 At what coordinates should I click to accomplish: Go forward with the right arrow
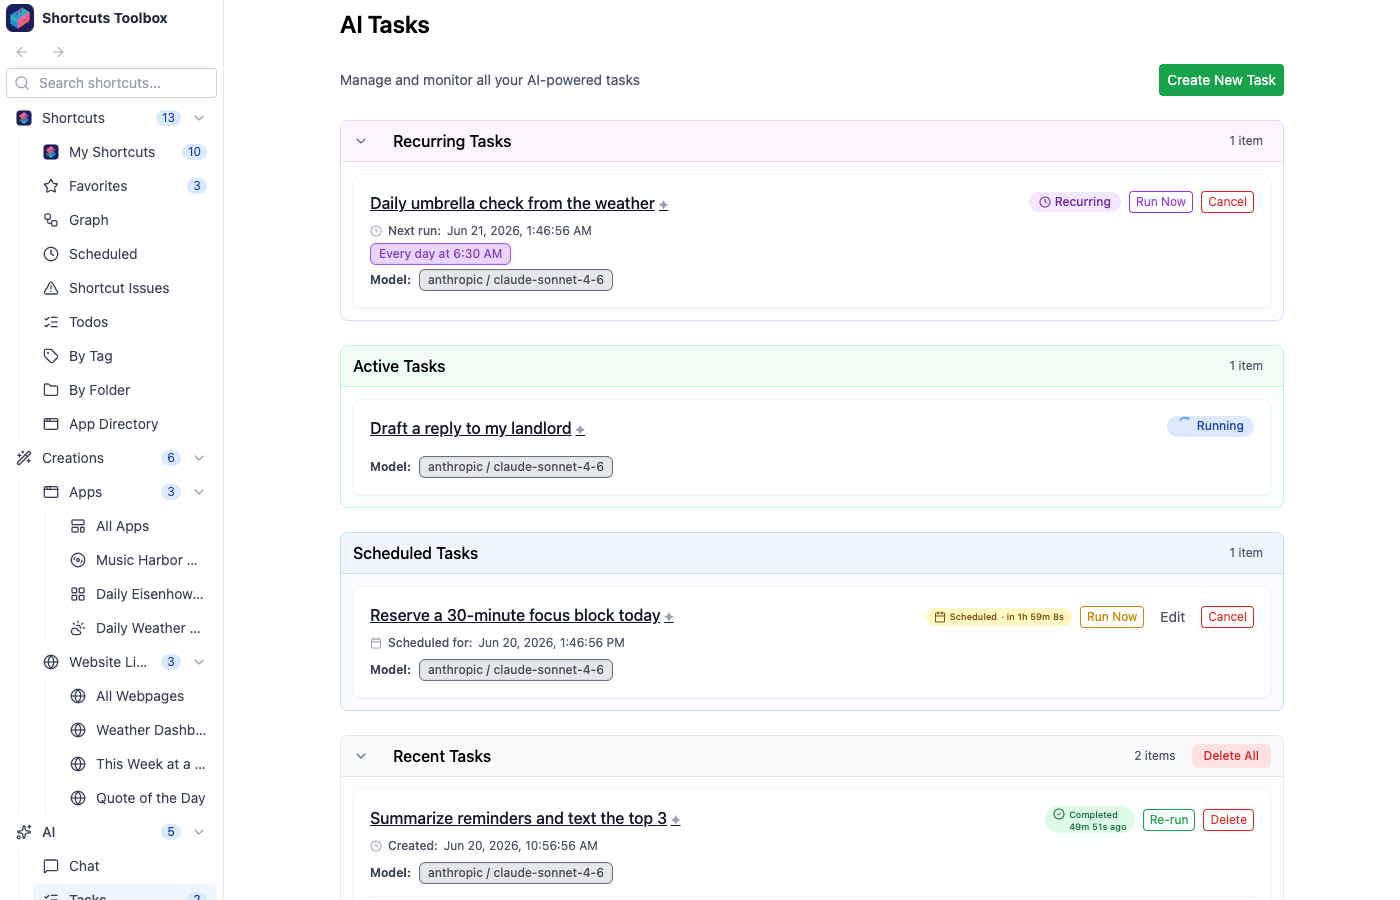(x=58, y=52)
